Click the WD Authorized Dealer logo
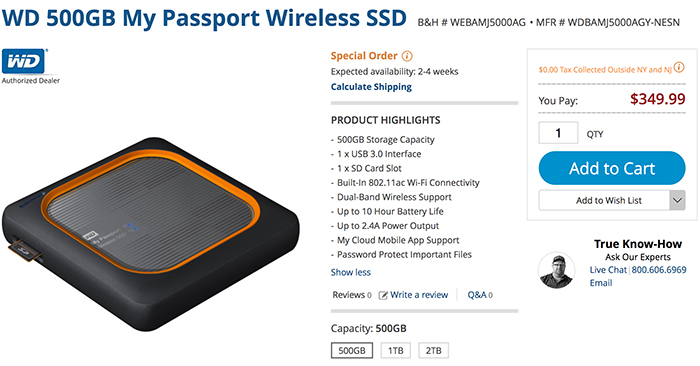This screenshot has height=366, width=700. (x=30, y=66)
